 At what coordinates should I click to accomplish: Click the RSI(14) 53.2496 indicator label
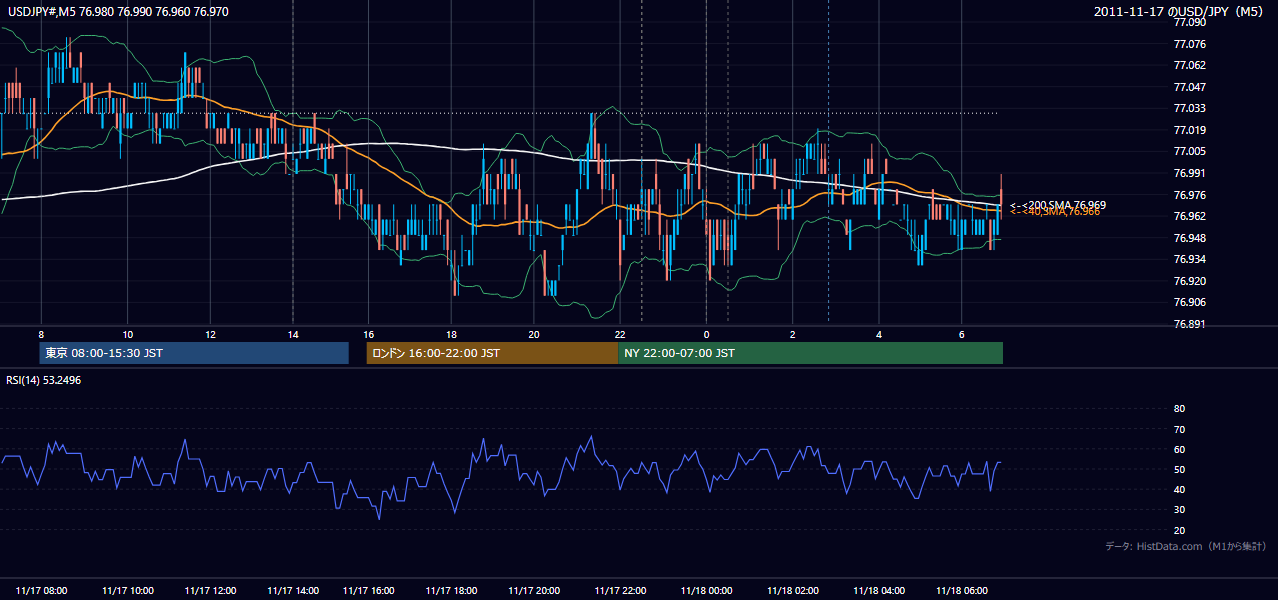[x=44, y=380]
